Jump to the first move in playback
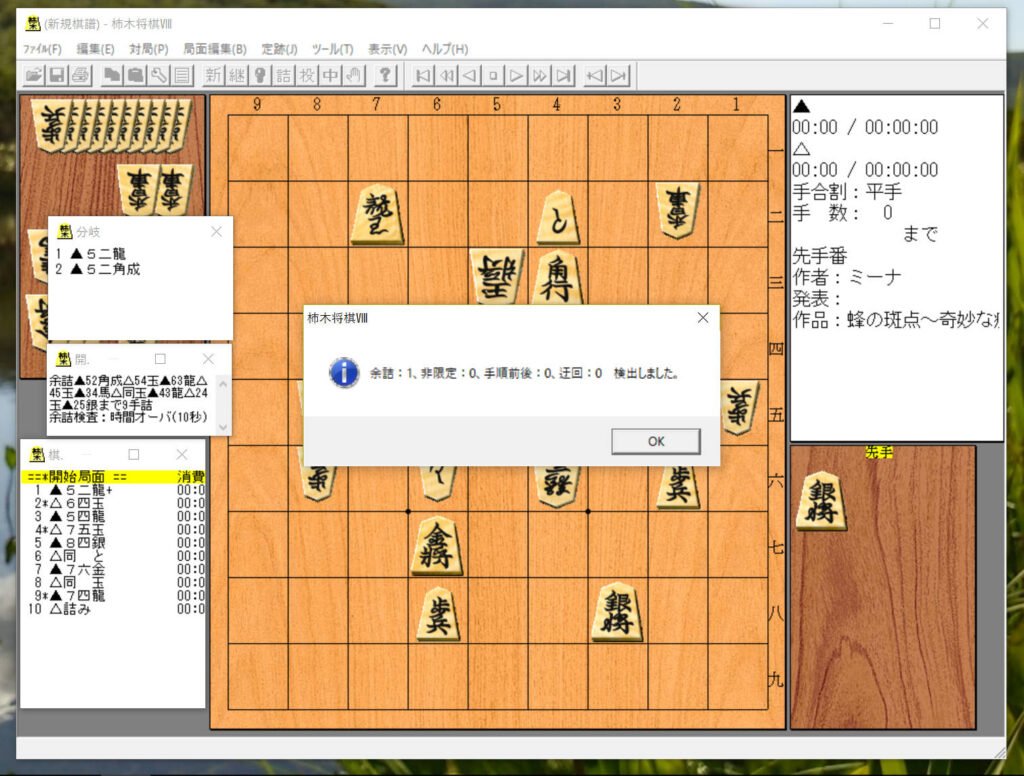The height and width of the screenshot is (776, 1024). 423,75
